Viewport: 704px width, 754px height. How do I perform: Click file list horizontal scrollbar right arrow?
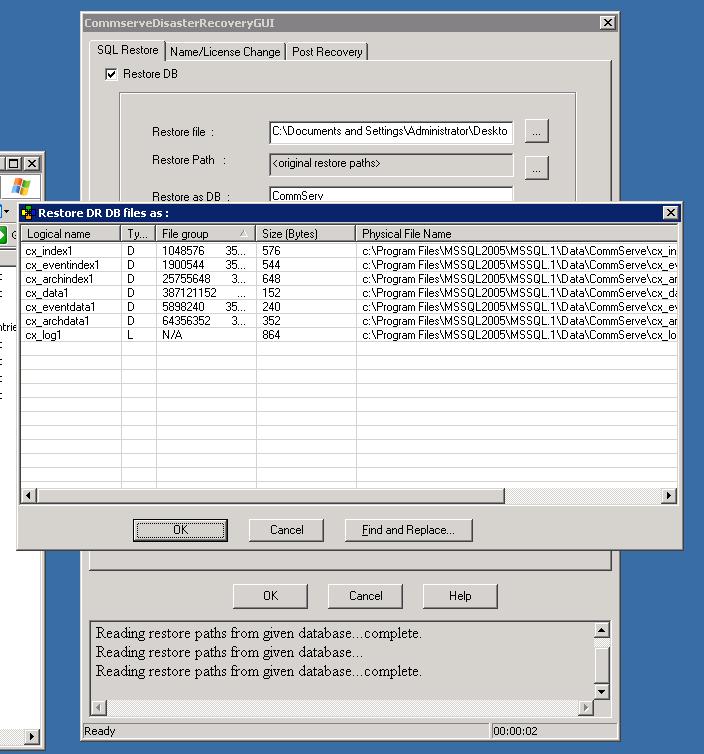[x=668, y=495]
